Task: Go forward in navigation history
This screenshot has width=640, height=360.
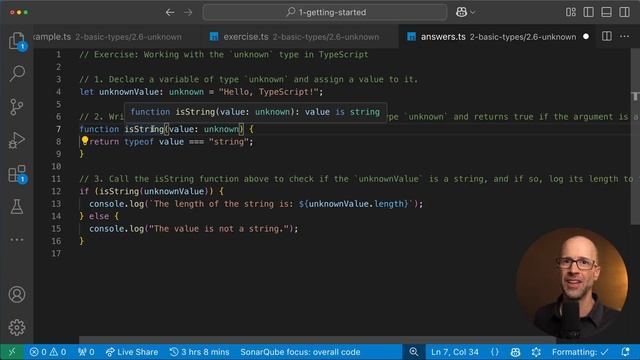Action: [188, 13]
